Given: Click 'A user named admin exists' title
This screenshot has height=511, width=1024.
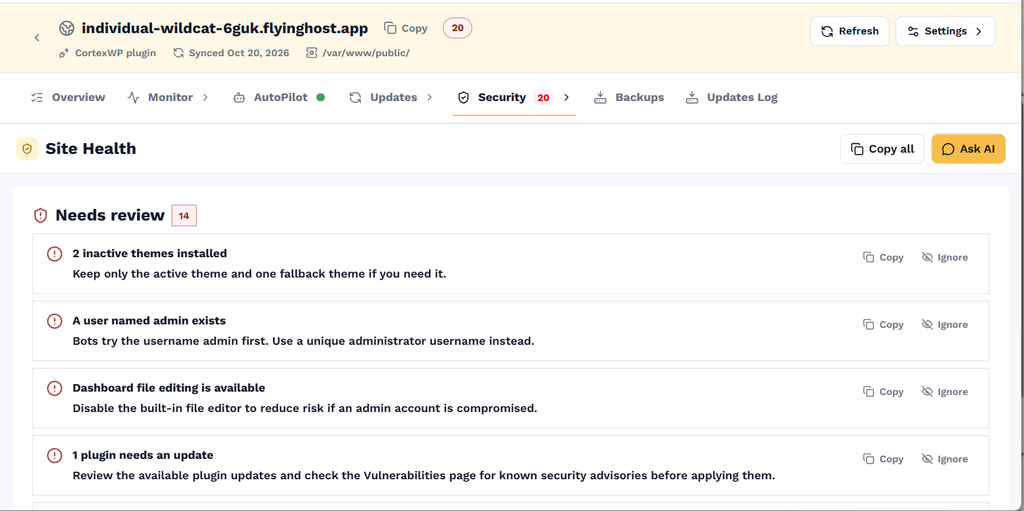Looking at the screenshot, I should [x=149, y=321].
